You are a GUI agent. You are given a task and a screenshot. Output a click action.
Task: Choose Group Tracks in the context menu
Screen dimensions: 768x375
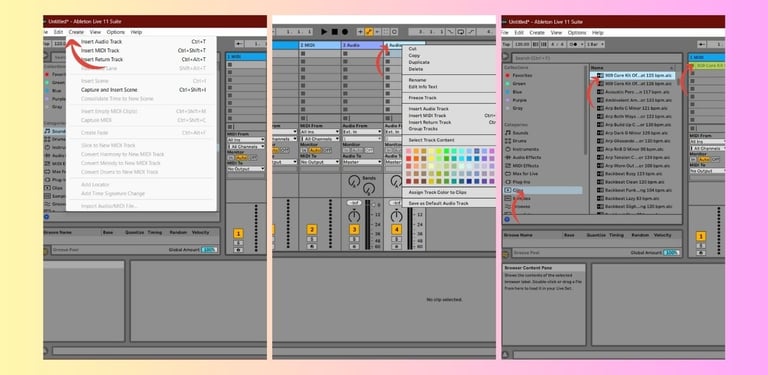pyautogui.click(x=423, y=129)
